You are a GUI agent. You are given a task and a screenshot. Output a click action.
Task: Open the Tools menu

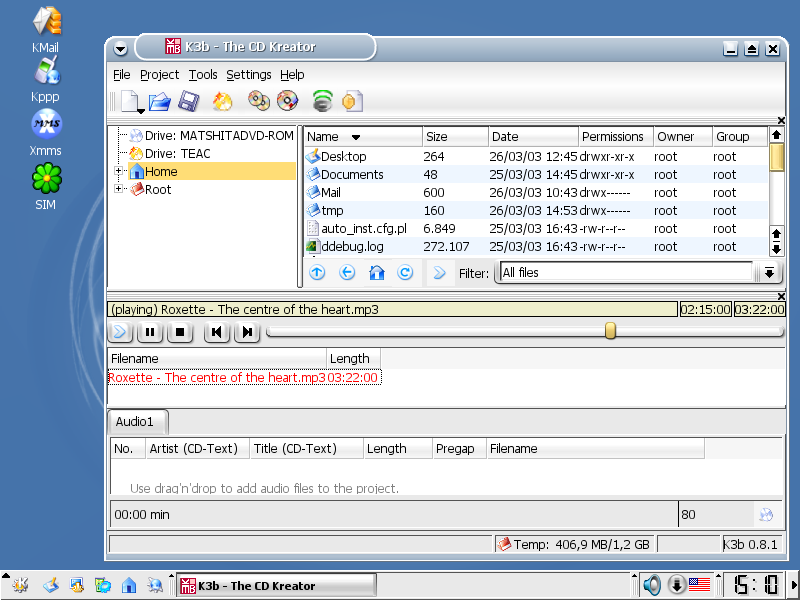[203, 75]
